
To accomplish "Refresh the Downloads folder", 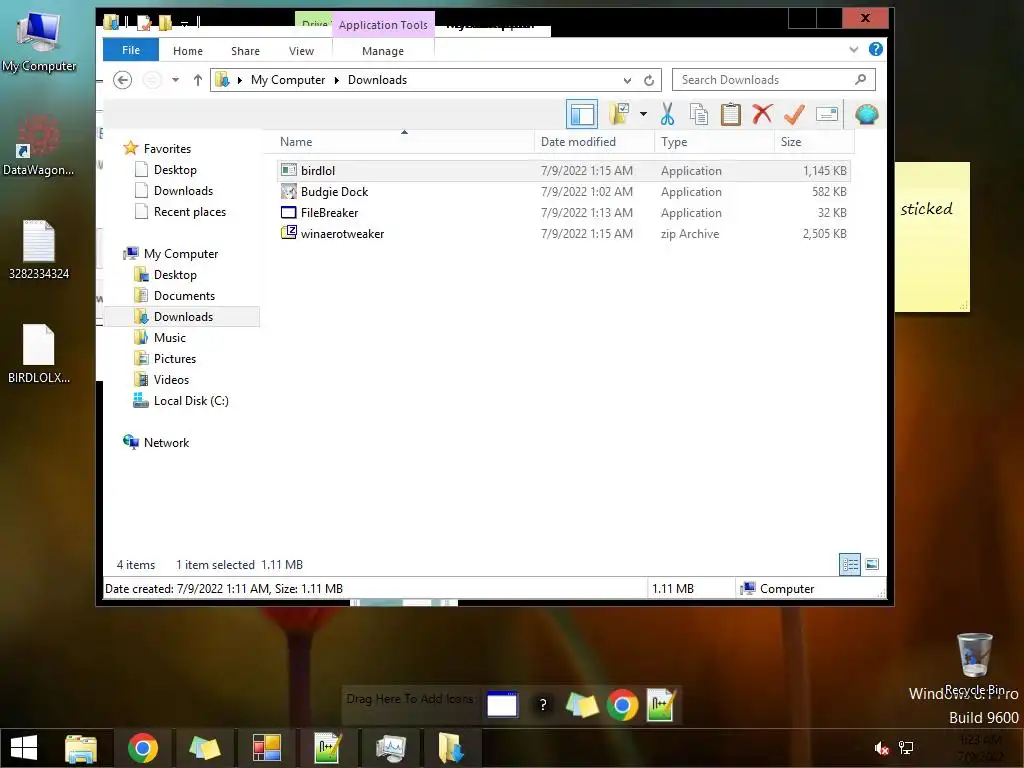I will point(648,80).
